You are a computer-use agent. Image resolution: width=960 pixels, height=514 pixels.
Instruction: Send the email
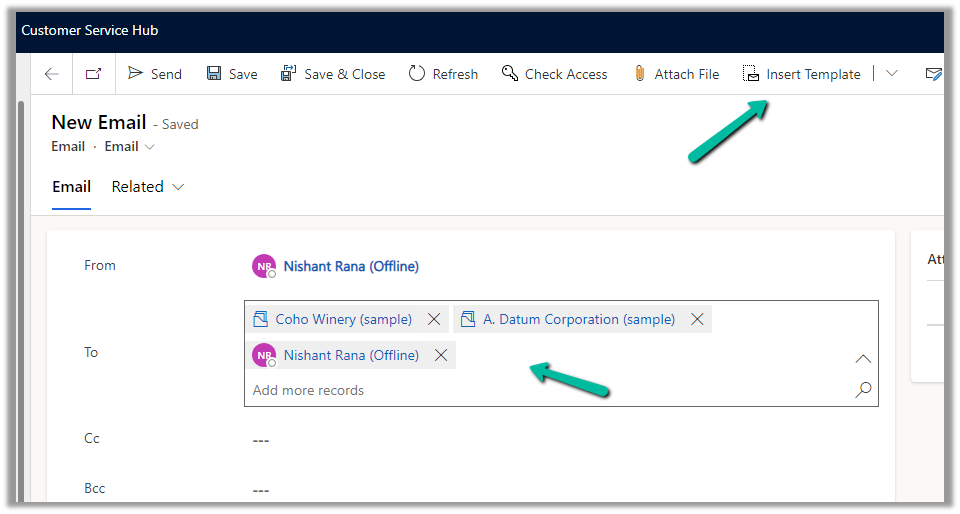pos(154,74)
